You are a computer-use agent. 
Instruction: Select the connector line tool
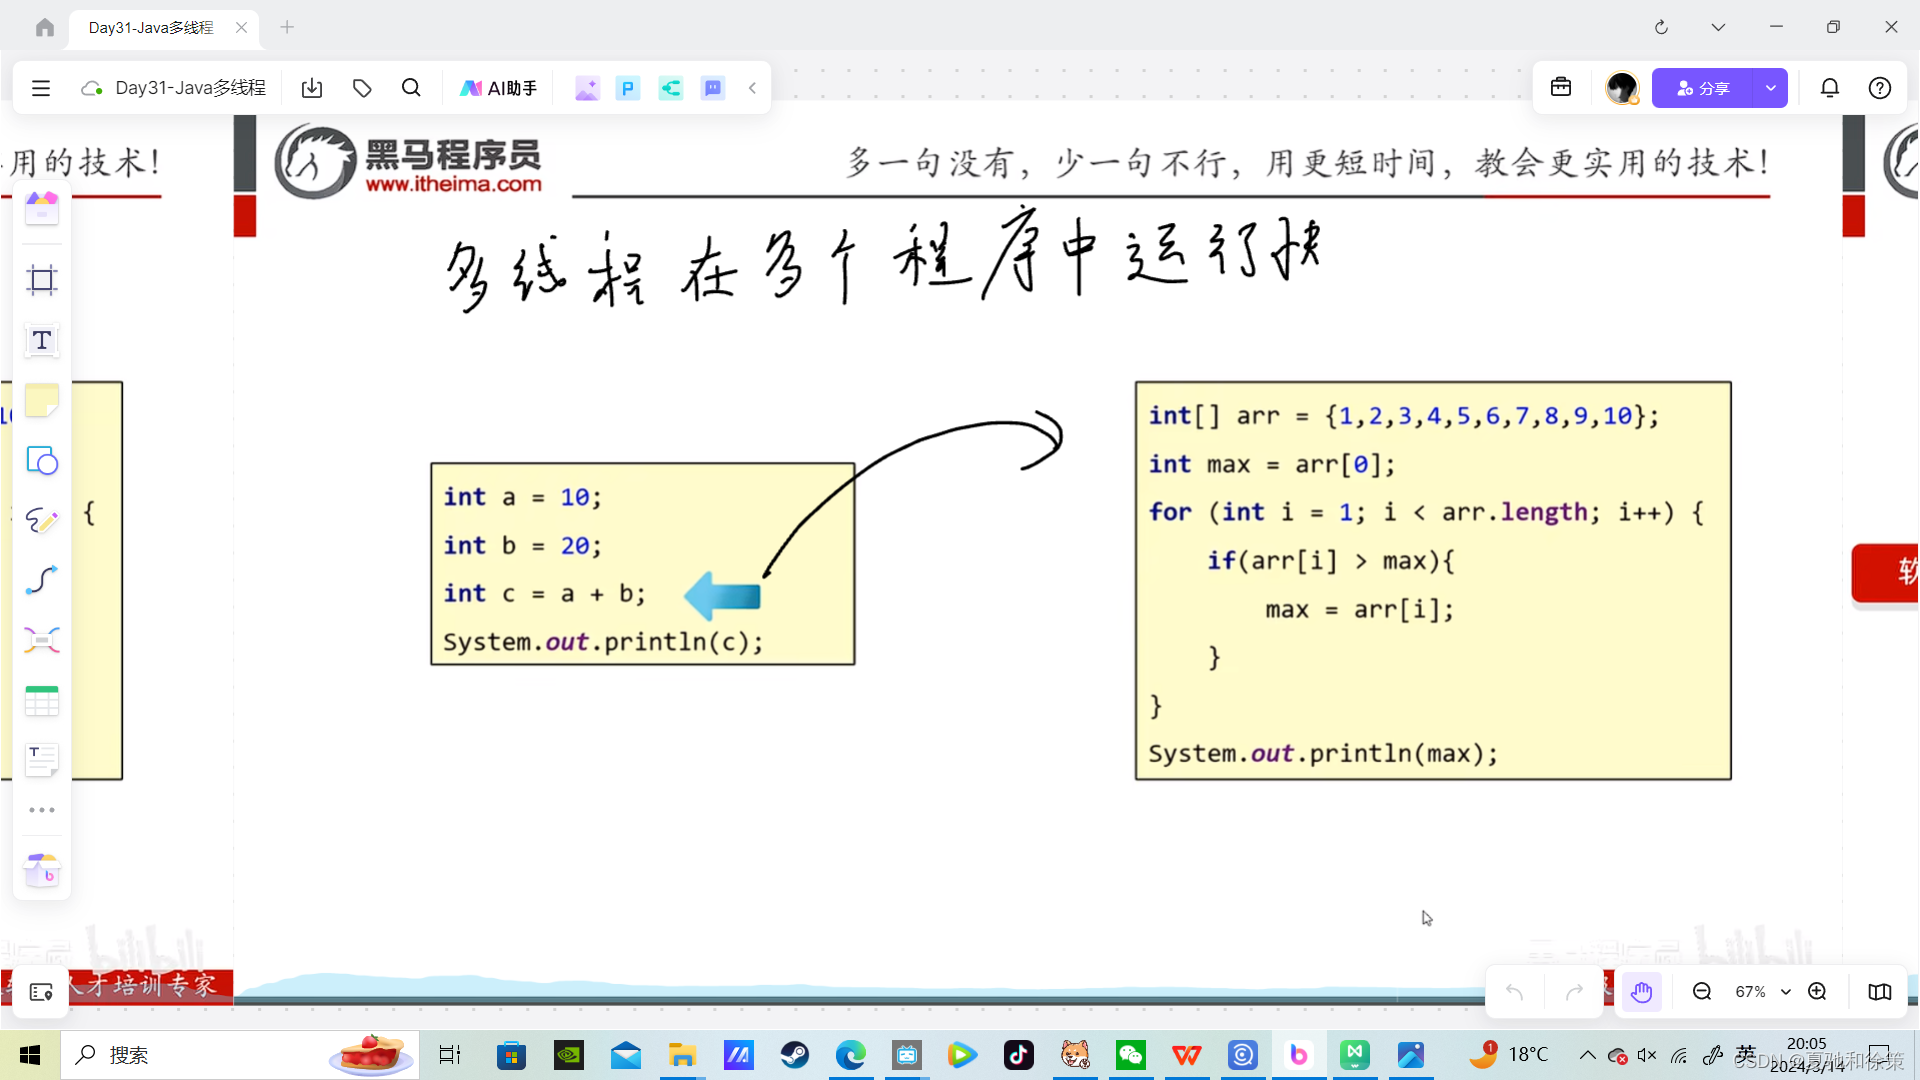pyautogui.click(x=41, y=581)
